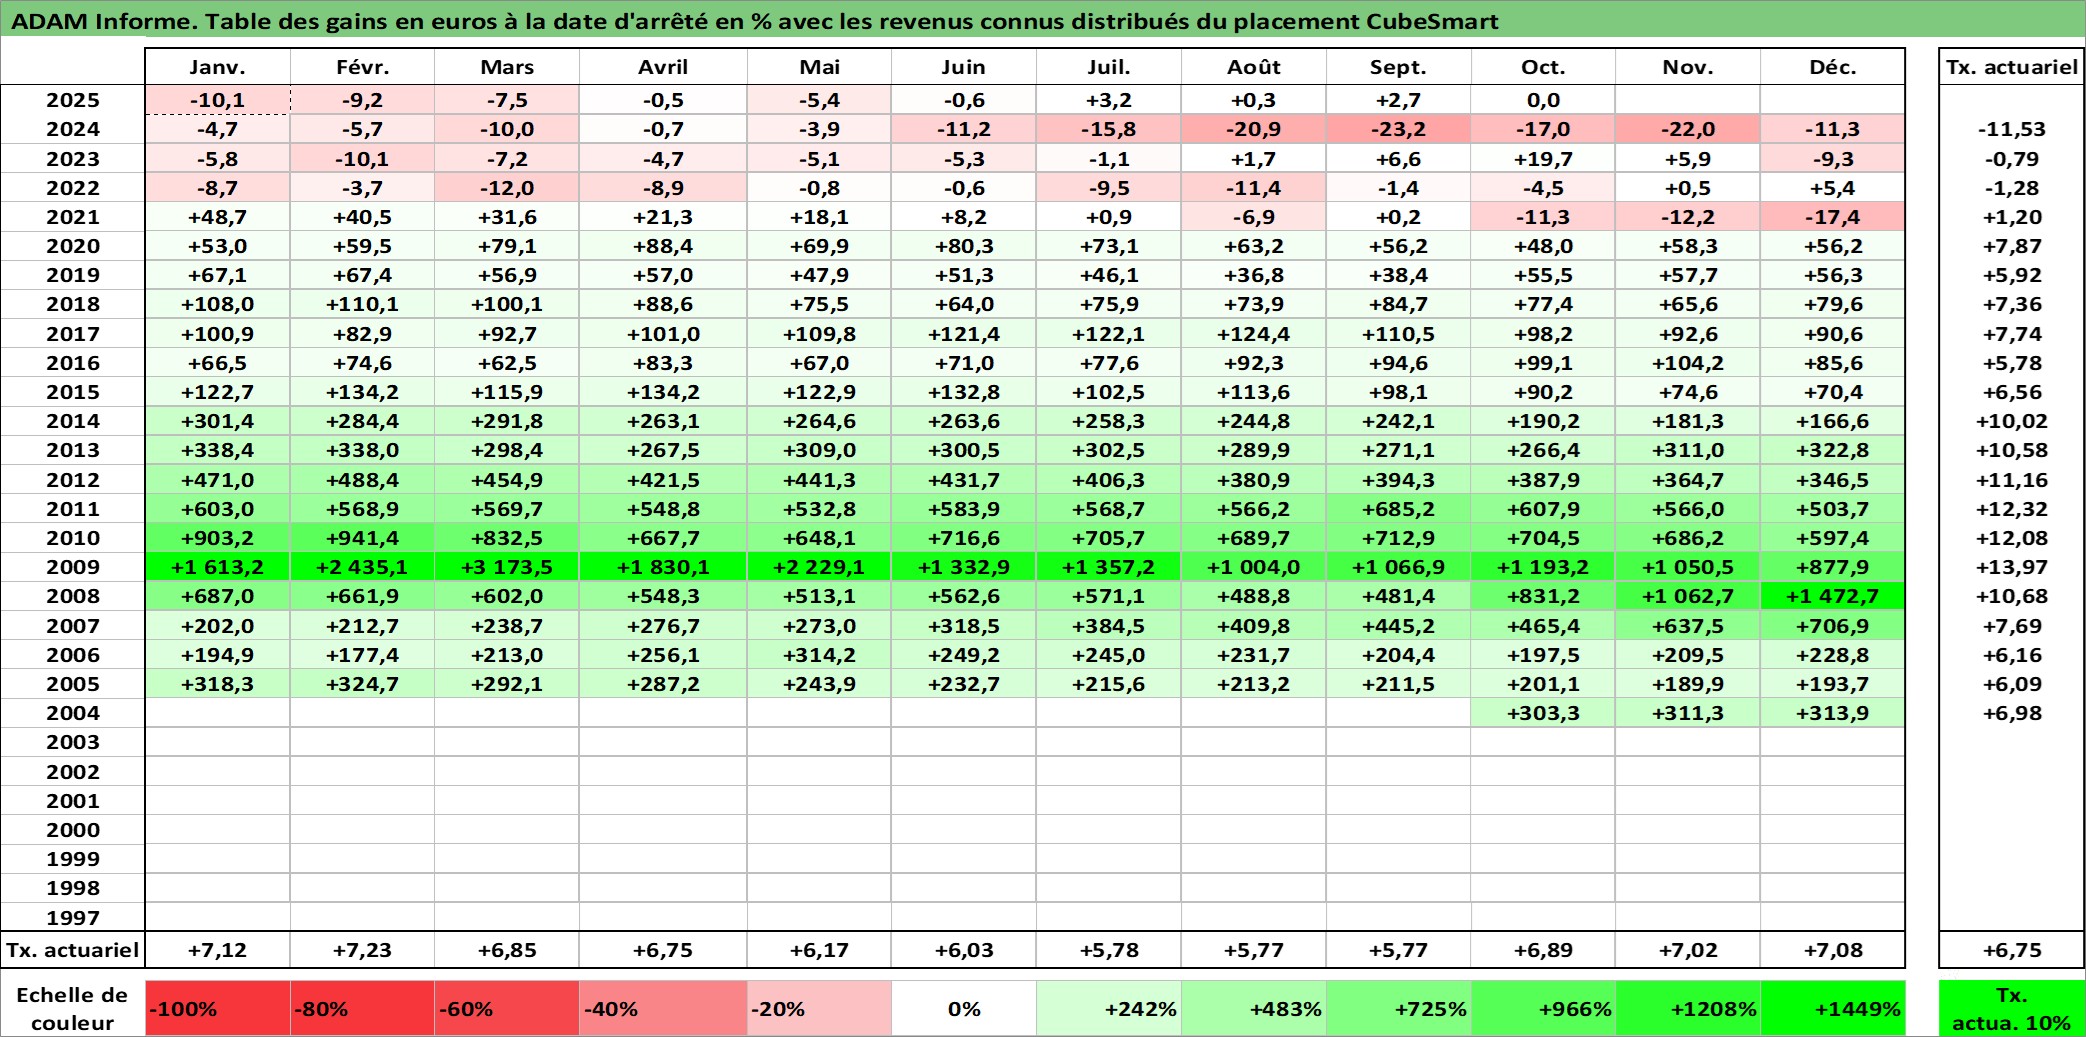Click the +6,98 actuarial rate for 2004
The width and height of the screenshot is (2086, 1037).
(2012, 713)
